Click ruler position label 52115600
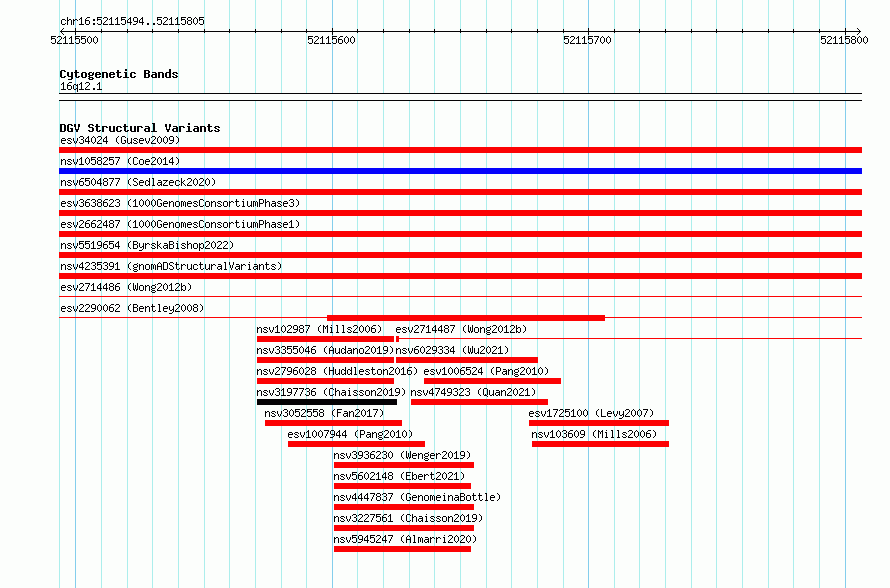 [331, 40]
